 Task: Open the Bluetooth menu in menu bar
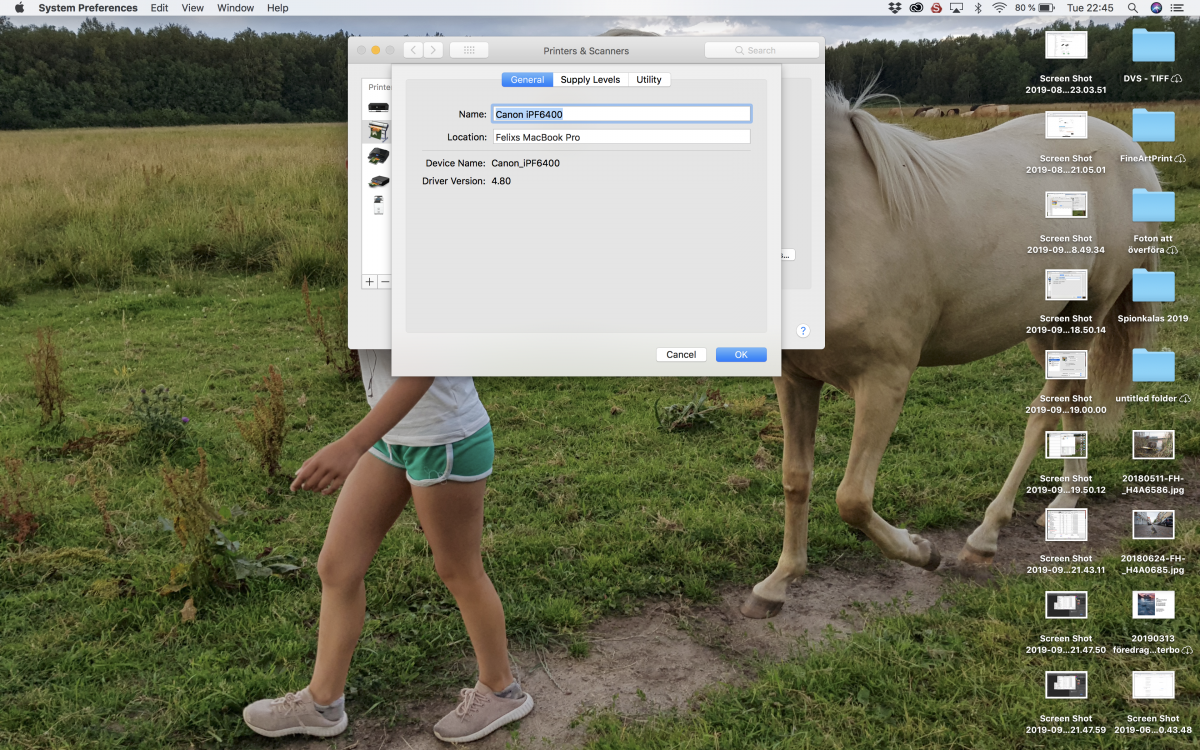(x=978, y=8)
